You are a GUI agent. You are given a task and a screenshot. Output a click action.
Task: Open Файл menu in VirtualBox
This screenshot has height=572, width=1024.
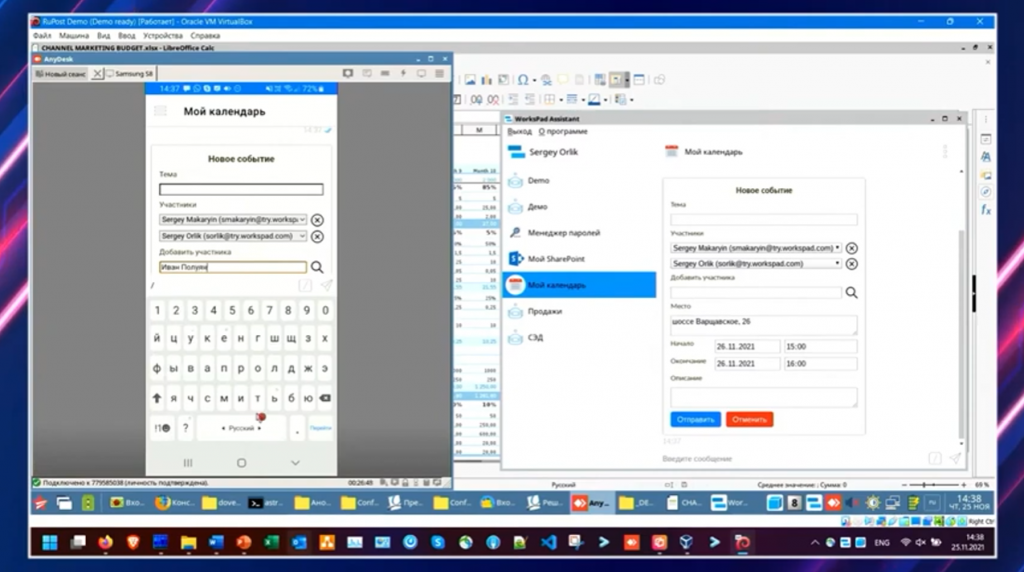click(x=42, y=35)
